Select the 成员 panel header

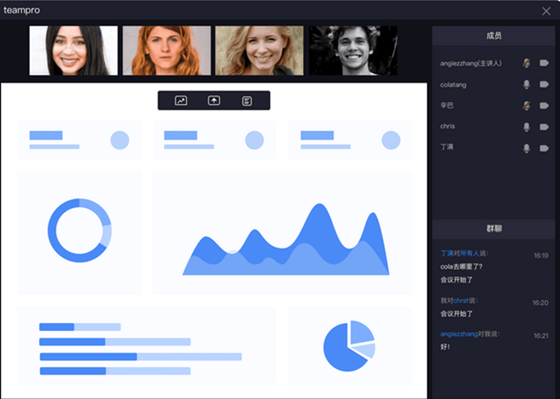coord(494,35)
